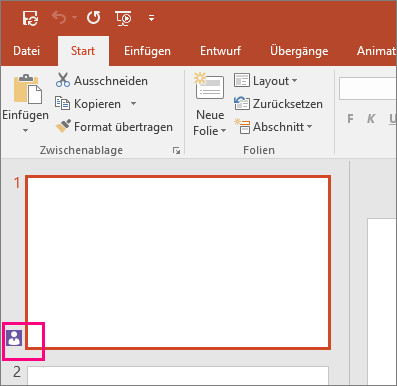The height and width of the screenshot is (386, 397).
Task: Select the Format übertragen paintbrush icon
Action: pyautogui.click(x=63, y=126)
